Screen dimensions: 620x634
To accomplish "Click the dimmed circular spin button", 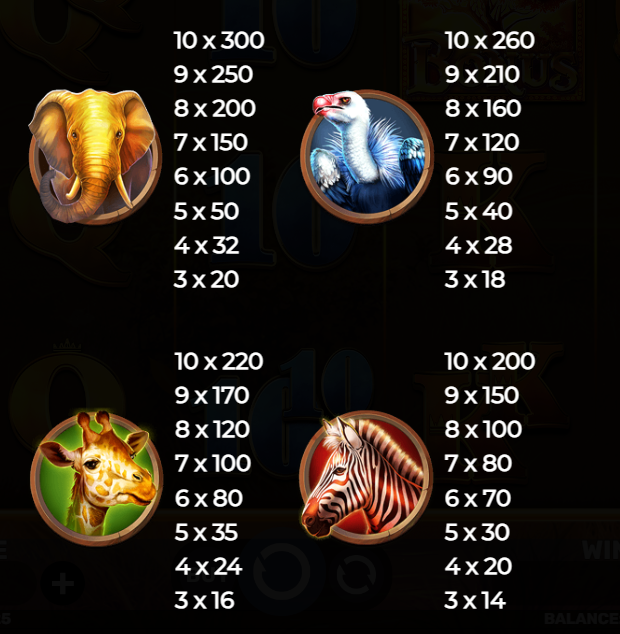I will (x=281, y=572).
